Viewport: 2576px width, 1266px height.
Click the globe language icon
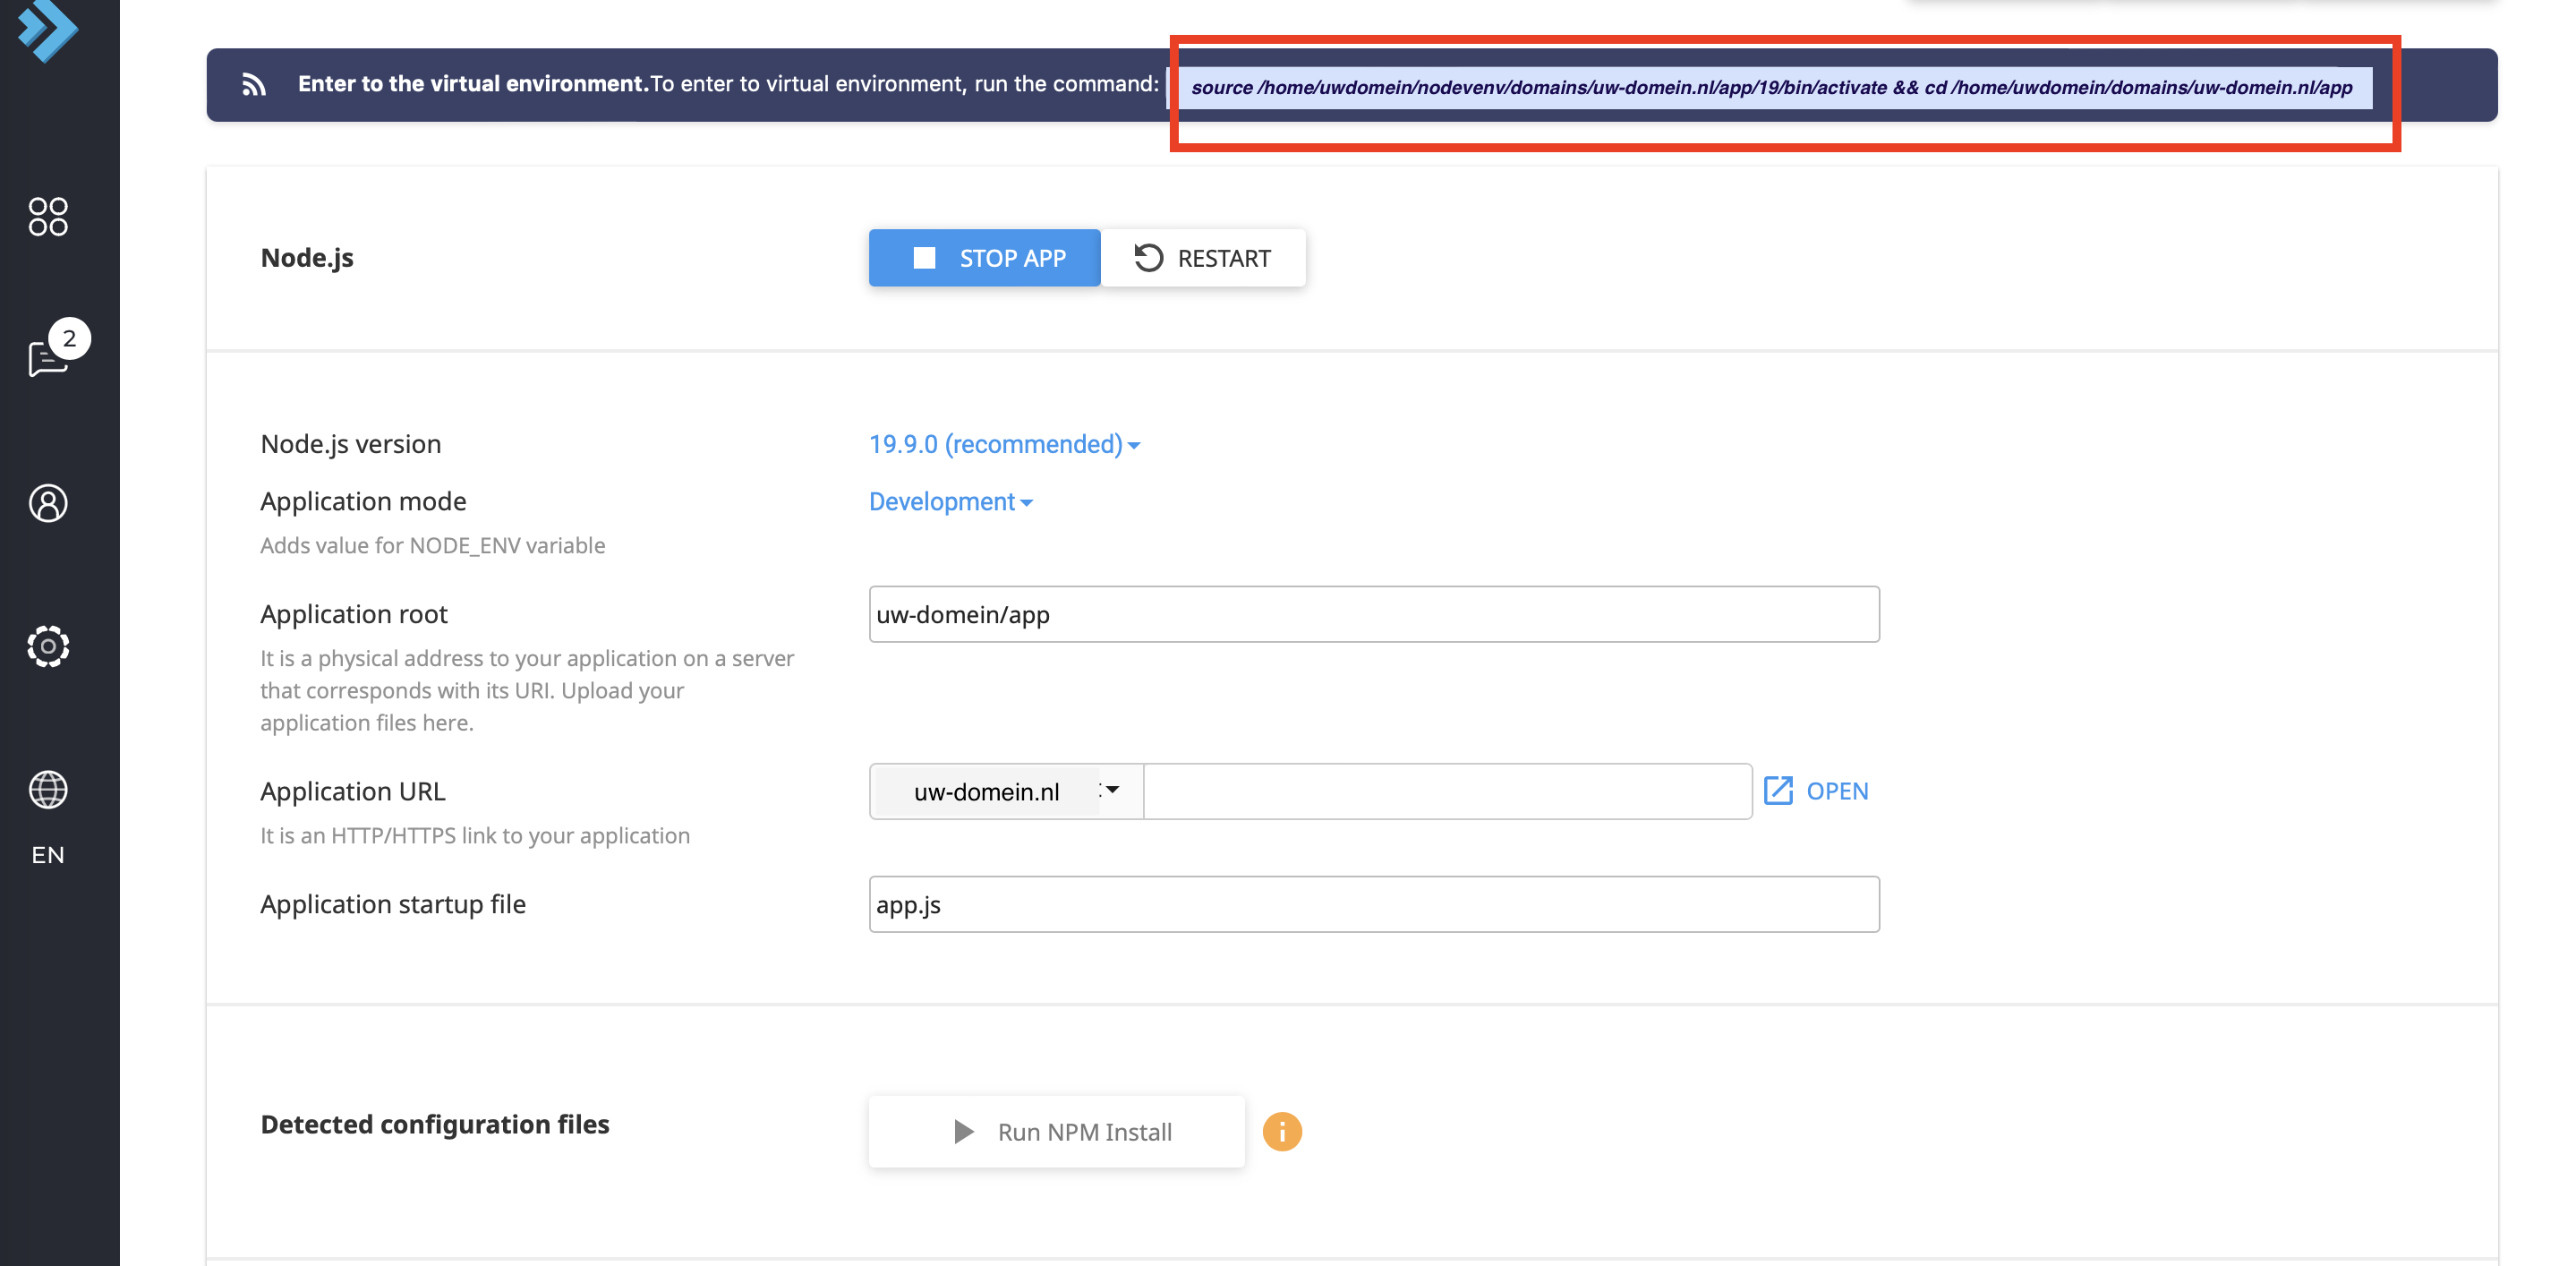[47, 790]
